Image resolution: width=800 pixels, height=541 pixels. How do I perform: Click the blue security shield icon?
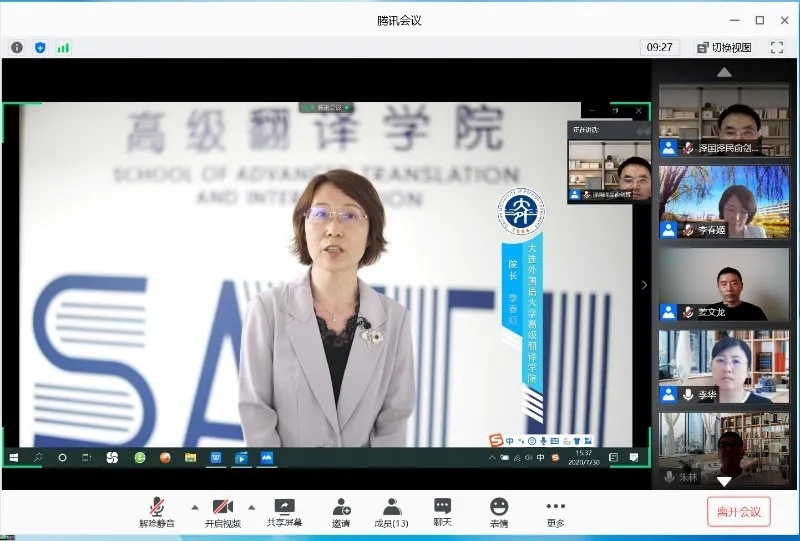40,47
